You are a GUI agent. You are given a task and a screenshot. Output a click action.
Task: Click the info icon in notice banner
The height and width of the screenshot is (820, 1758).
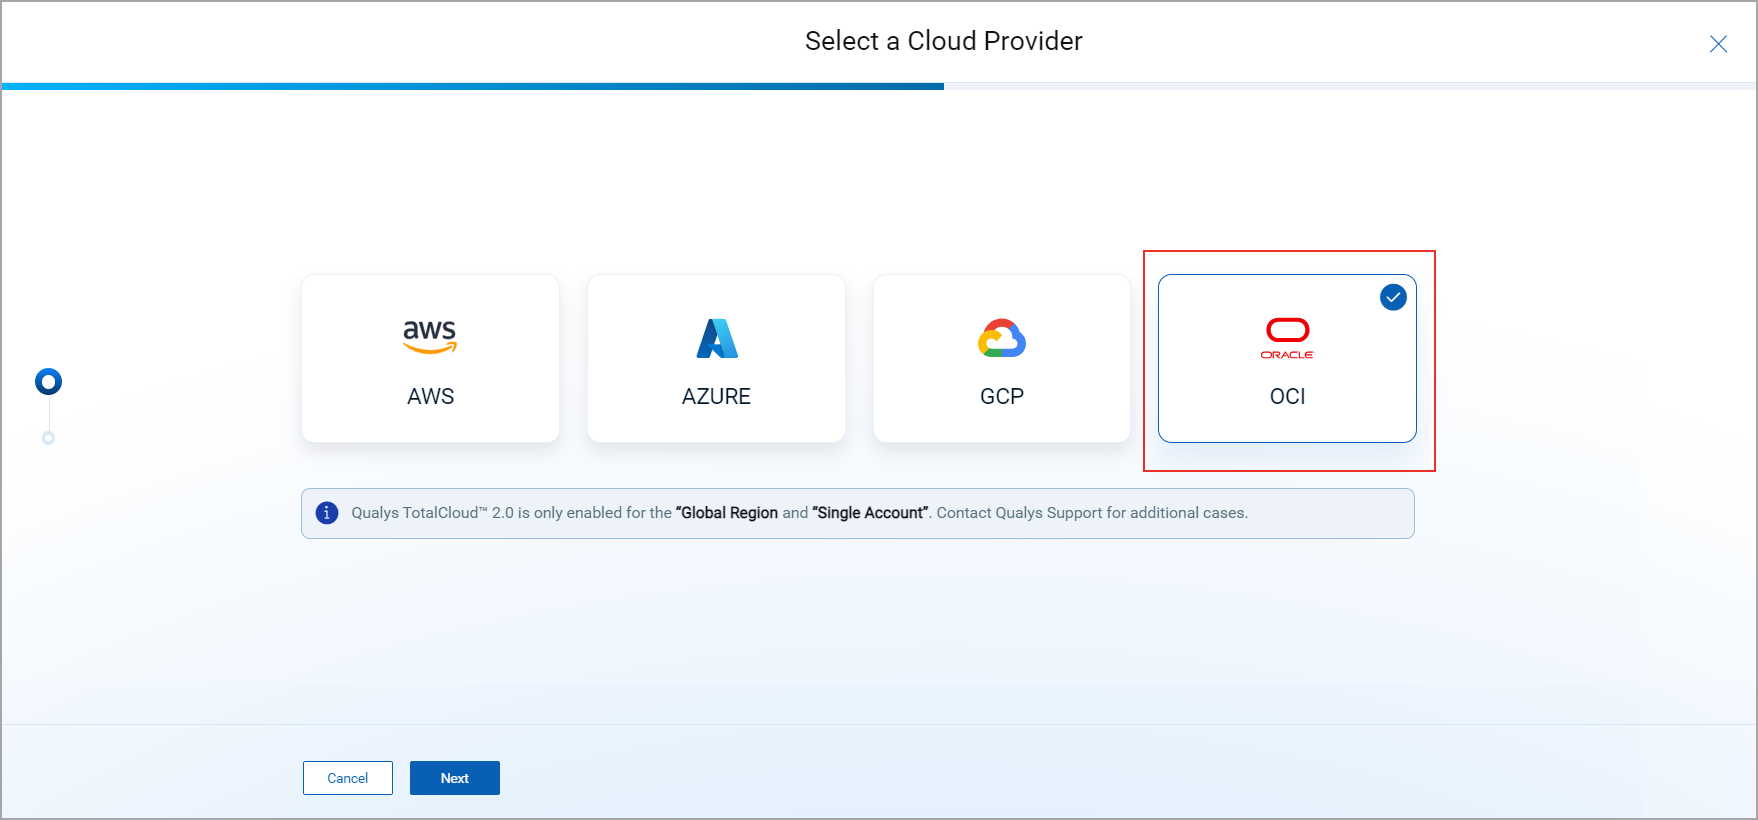click(327, 513)
